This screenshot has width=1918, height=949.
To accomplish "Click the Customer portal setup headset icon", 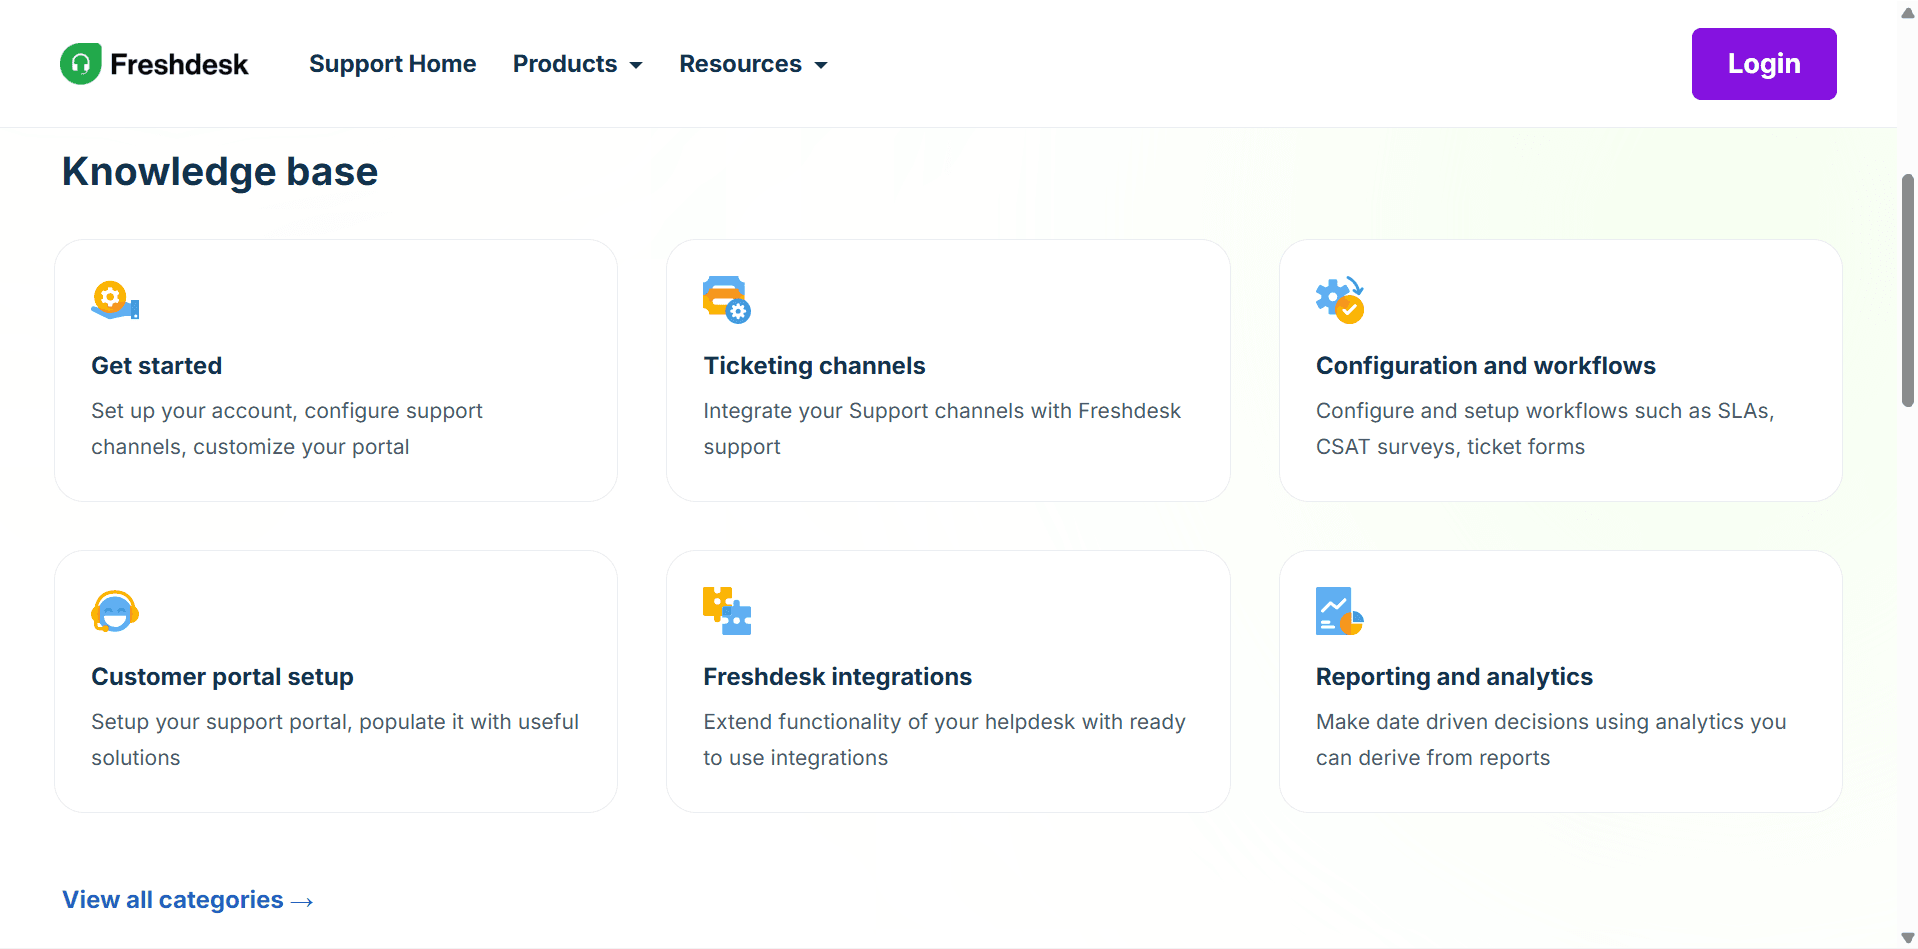I will pos(115,611).
